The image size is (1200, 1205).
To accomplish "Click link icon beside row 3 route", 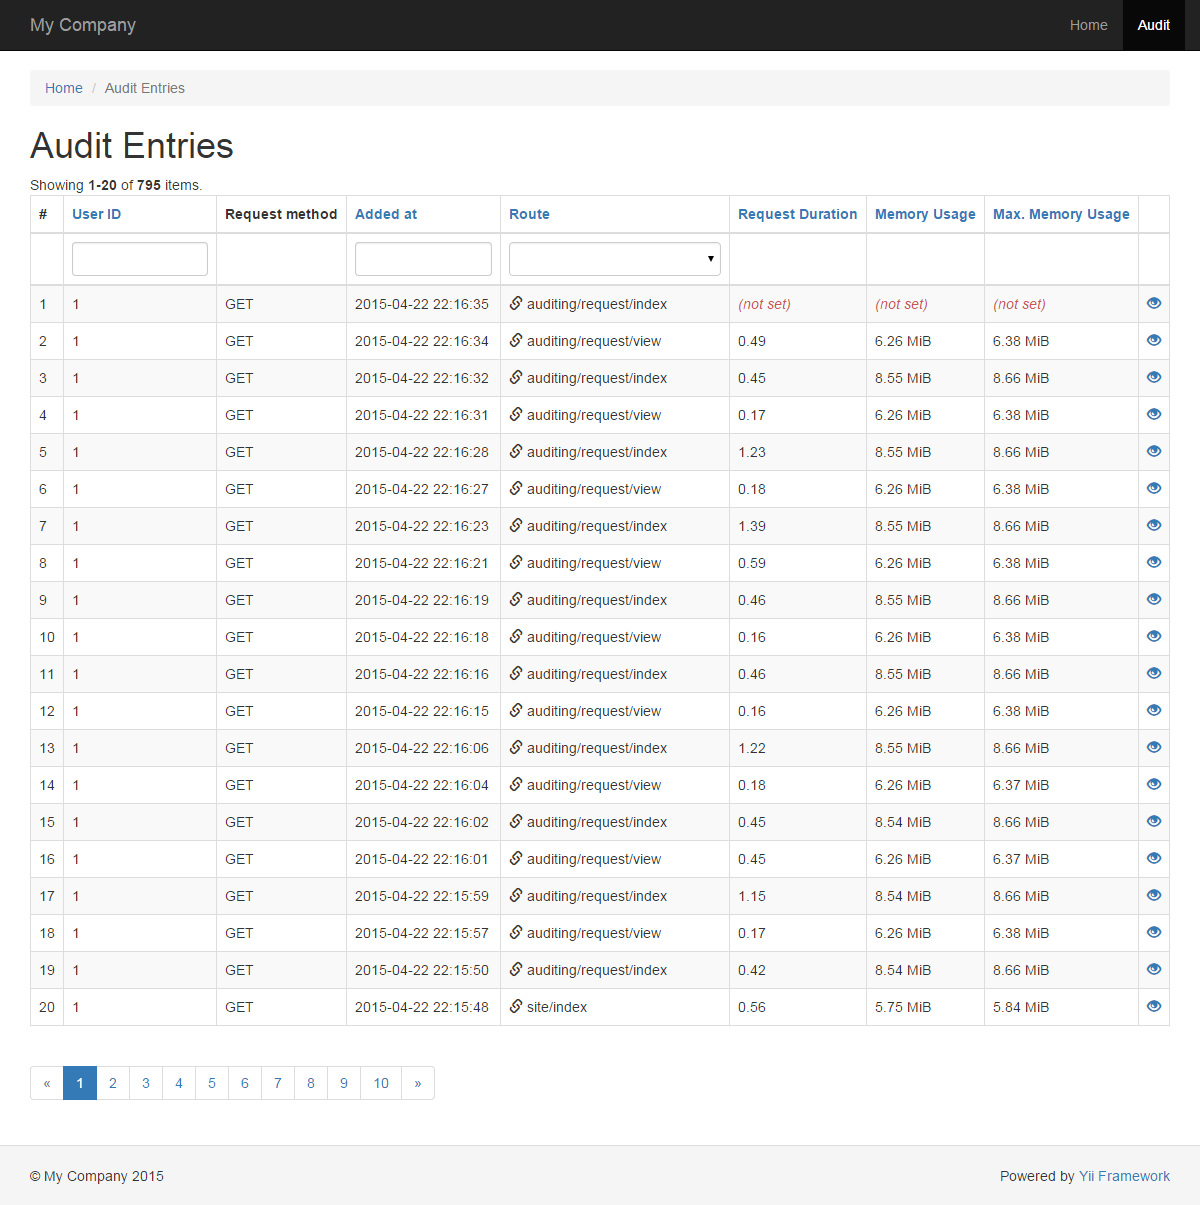I will coord(516,377).
